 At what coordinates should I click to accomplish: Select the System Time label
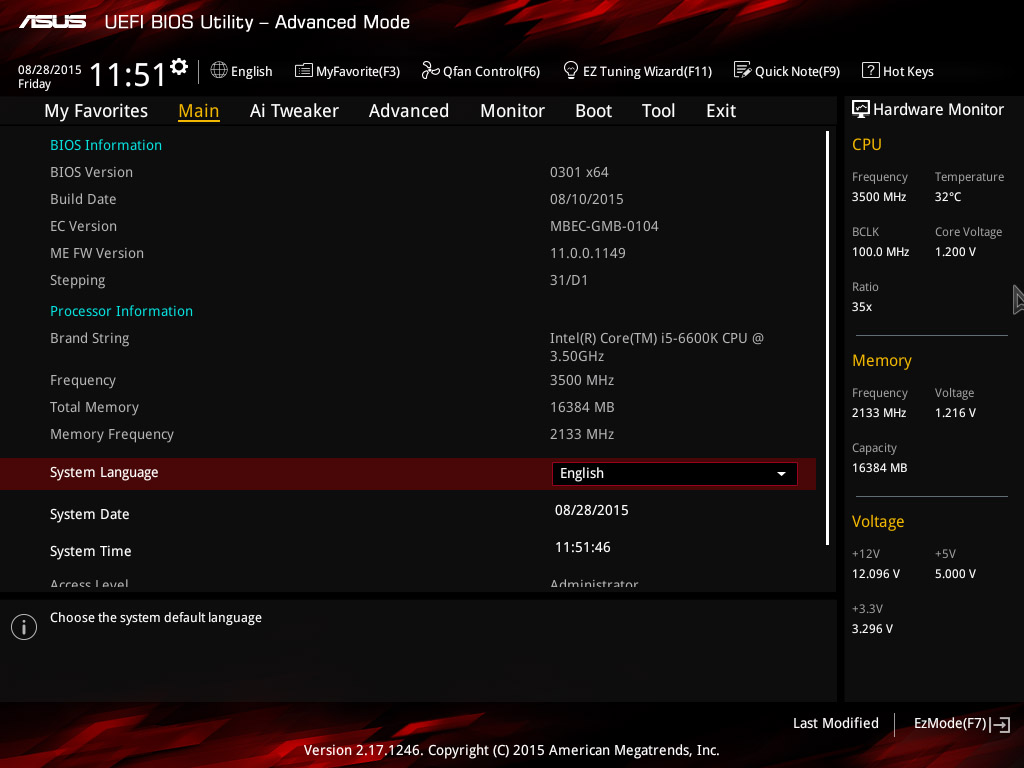coord(91,551)
